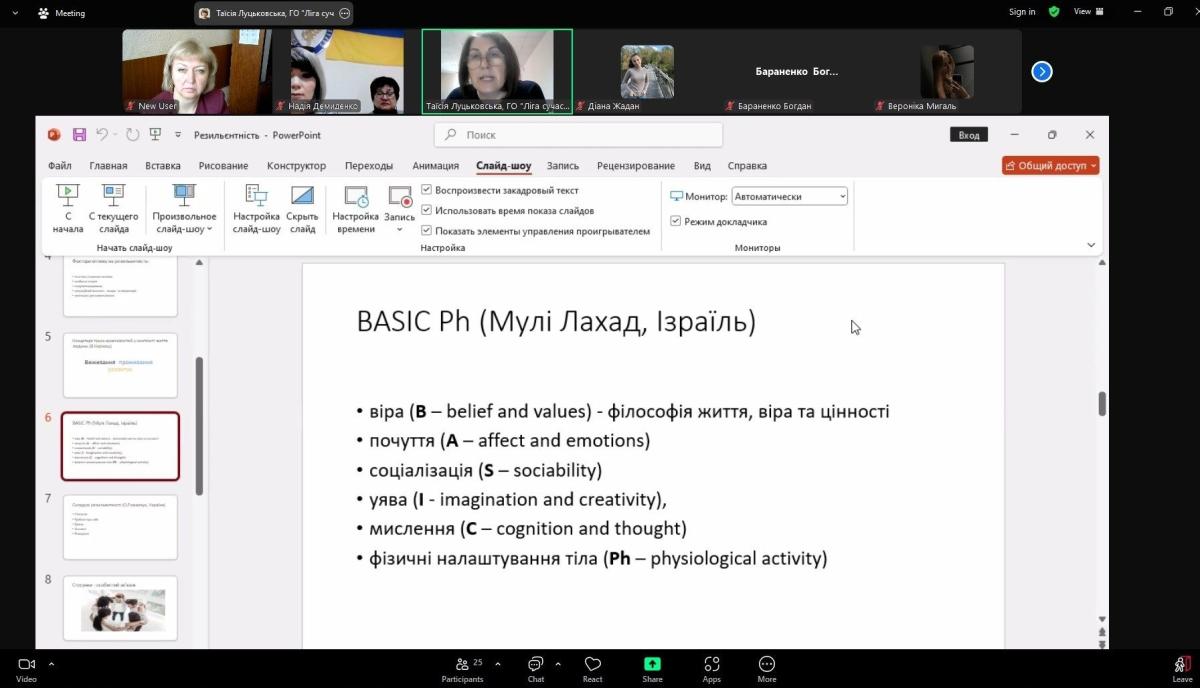The image size is (1200, 688).
Task: Start slideshow from beginning icon
Action: [67, 197]
